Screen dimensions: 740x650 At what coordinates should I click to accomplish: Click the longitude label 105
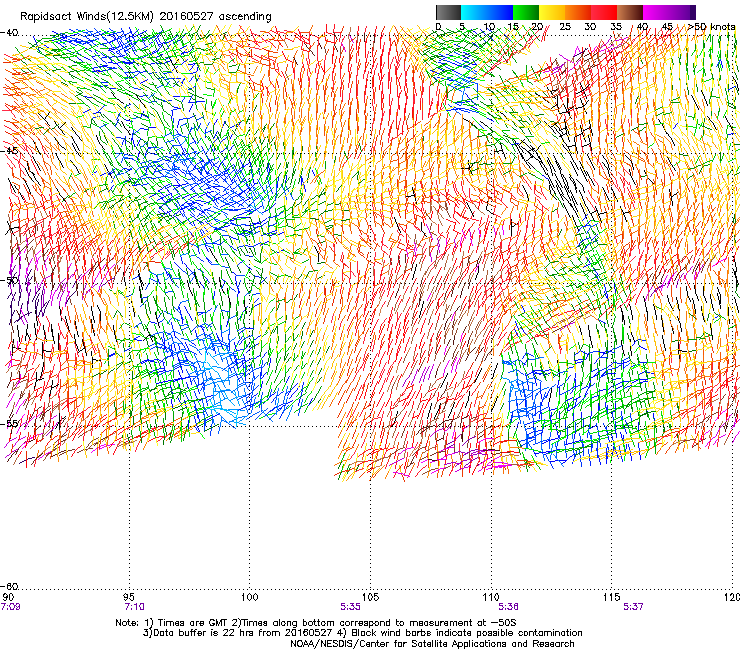[x=370, y=597]
